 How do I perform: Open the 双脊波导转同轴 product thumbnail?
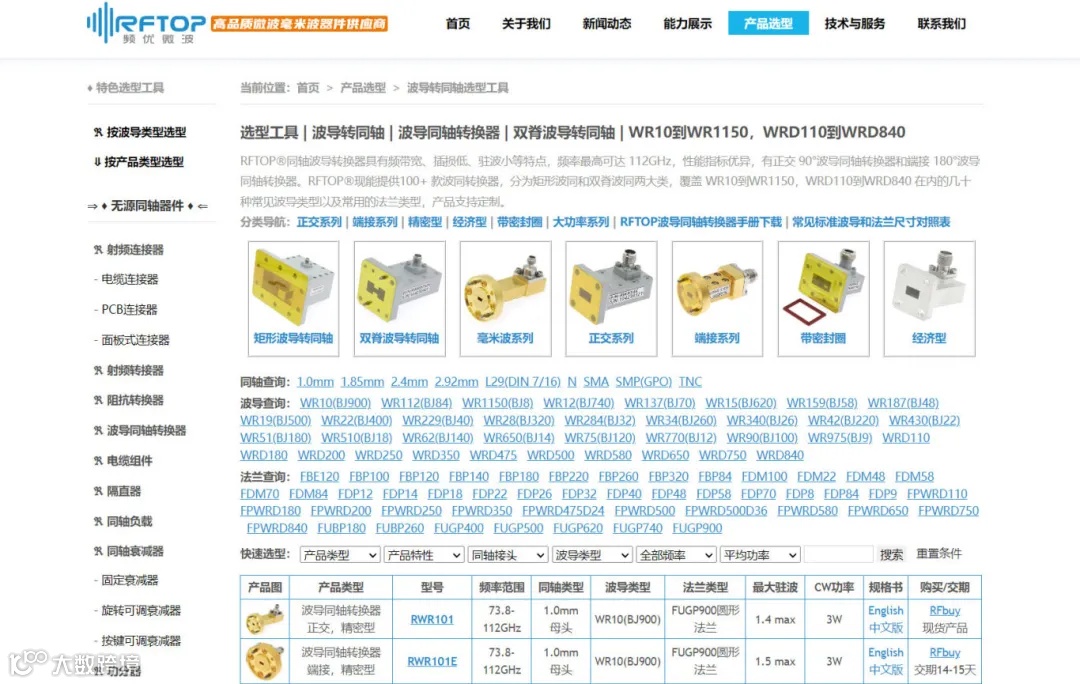pyautogui.click(x=399, y=298)
